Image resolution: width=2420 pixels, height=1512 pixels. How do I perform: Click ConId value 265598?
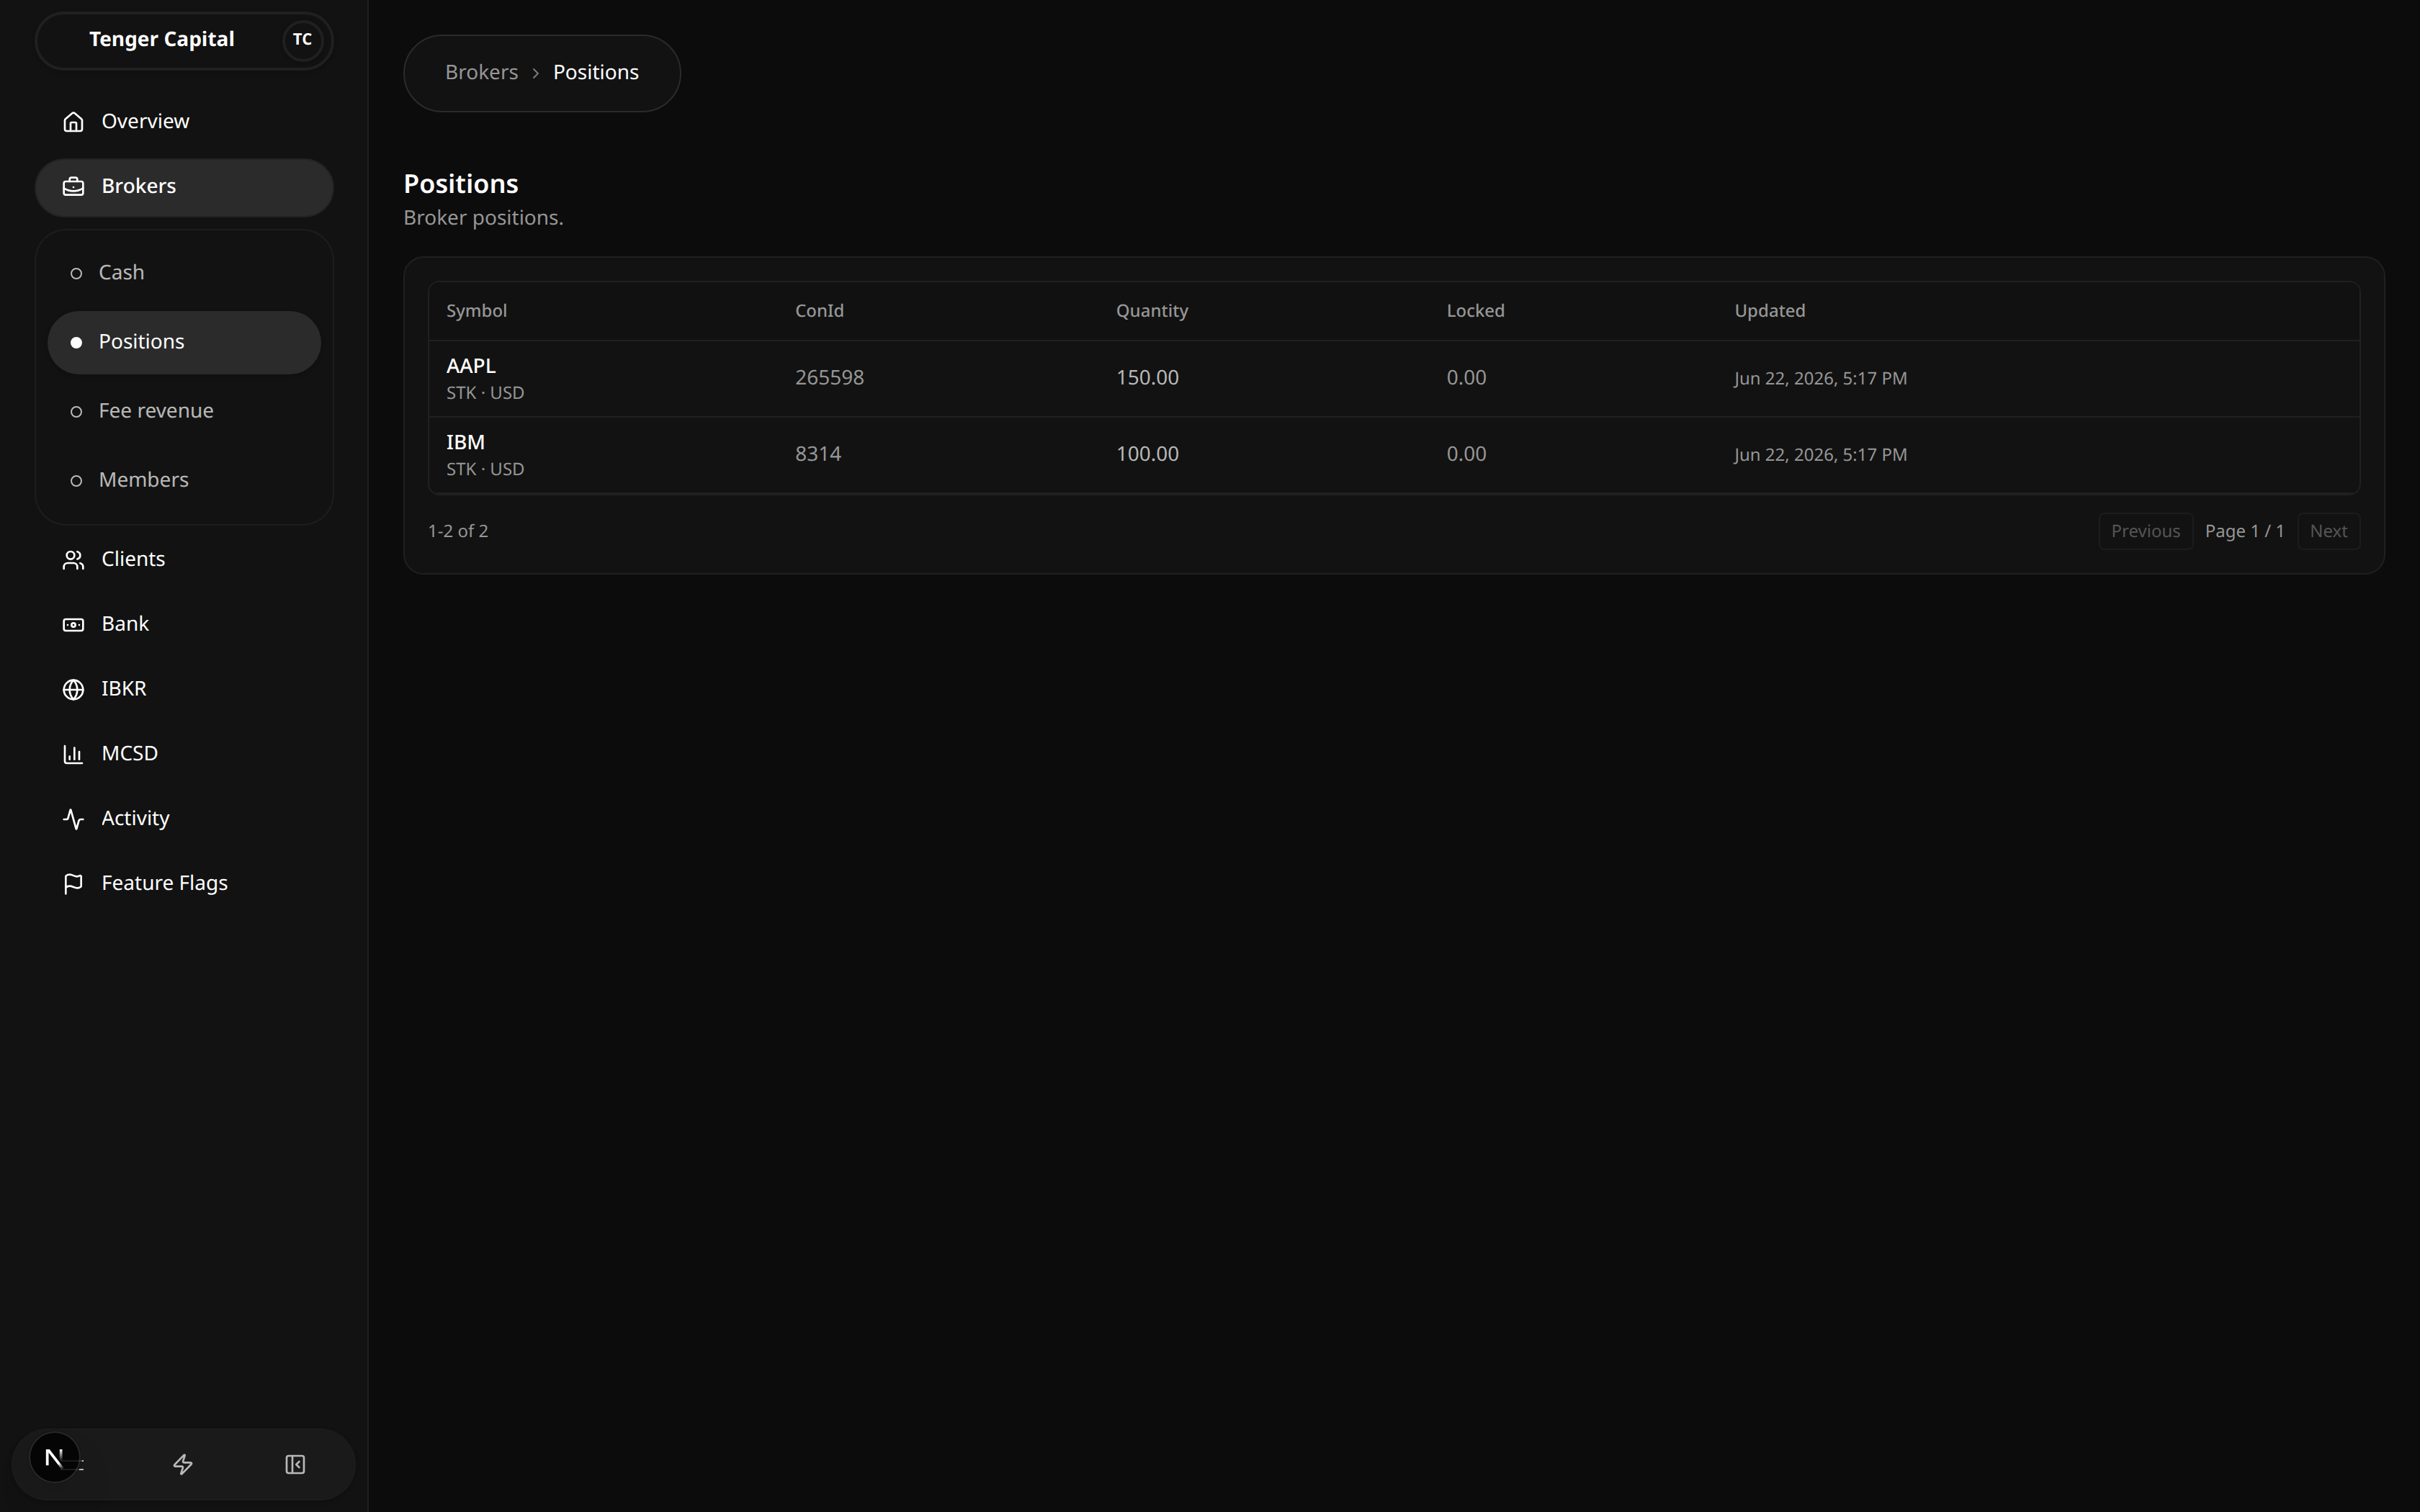click(x=829, y=378)
